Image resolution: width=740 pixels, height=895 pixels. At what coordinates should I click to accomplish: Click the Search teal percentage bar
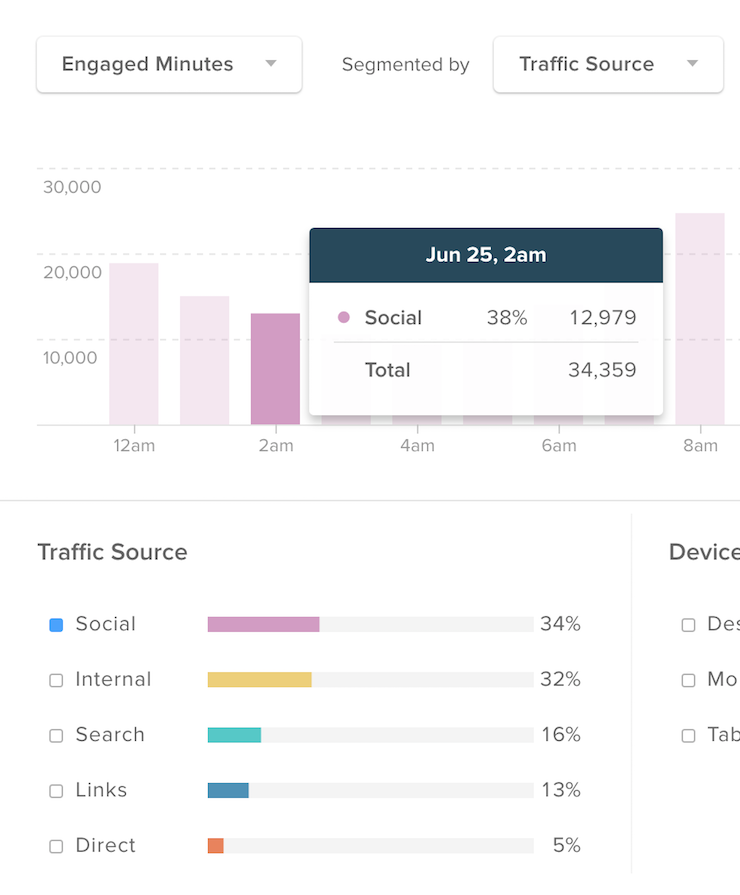[x=234, y=735]
